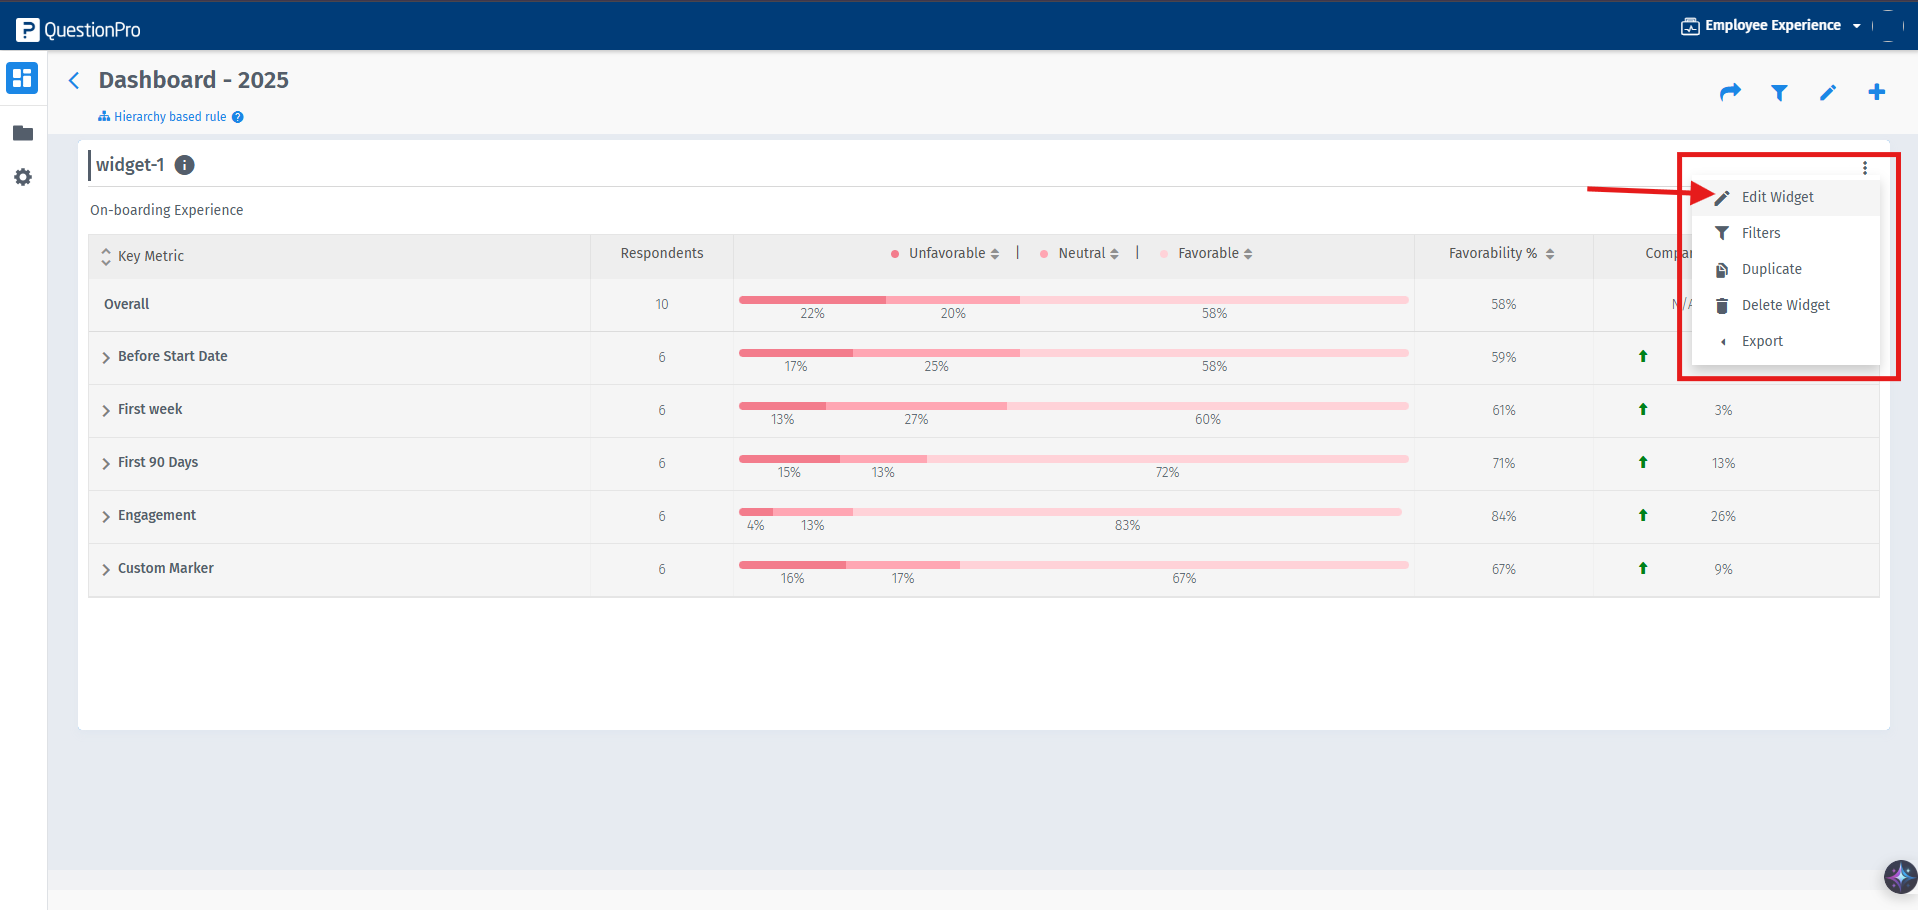Screen dimensions: 1918x910
Task: Choose Delete Widget in the context menu
Action: pyautogui.click(x=1785, y=305)
